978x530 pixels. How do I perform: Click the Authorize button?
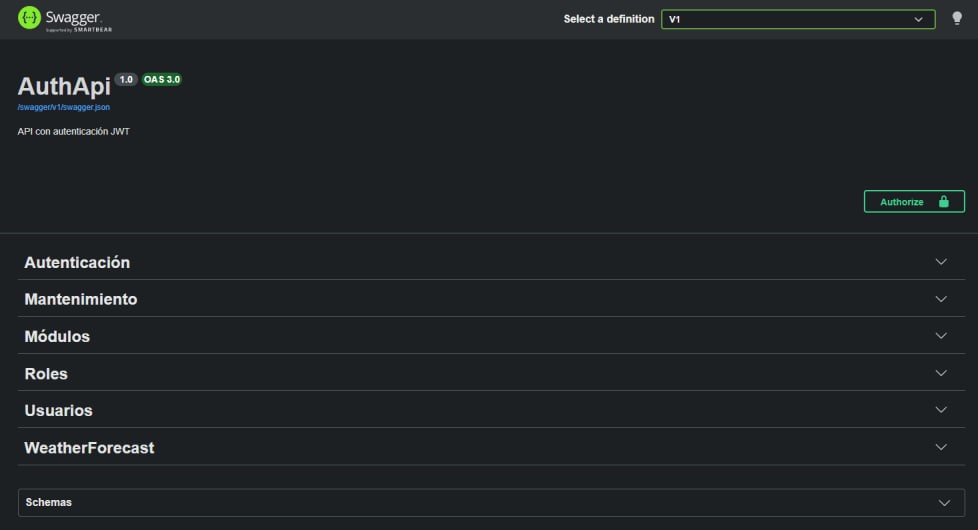(913, 202)
